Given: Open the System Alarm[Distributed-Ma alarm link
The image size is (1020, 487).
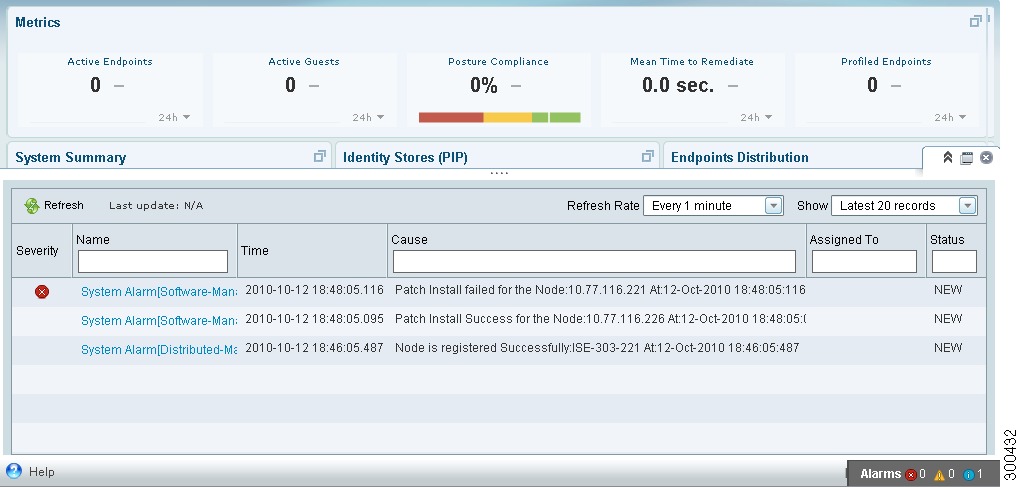Looking at the screenshot, I should coord(159,350).
